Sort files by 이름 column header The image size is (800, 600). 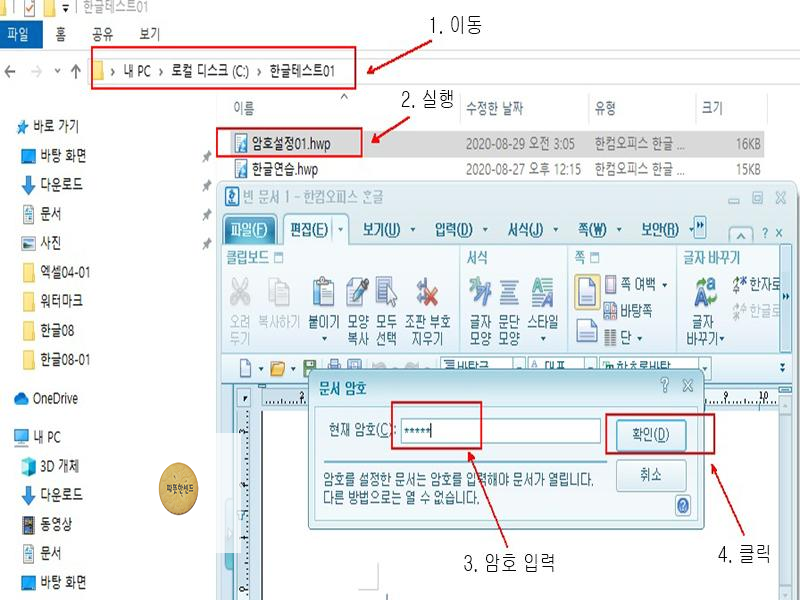tap(243, 108)
